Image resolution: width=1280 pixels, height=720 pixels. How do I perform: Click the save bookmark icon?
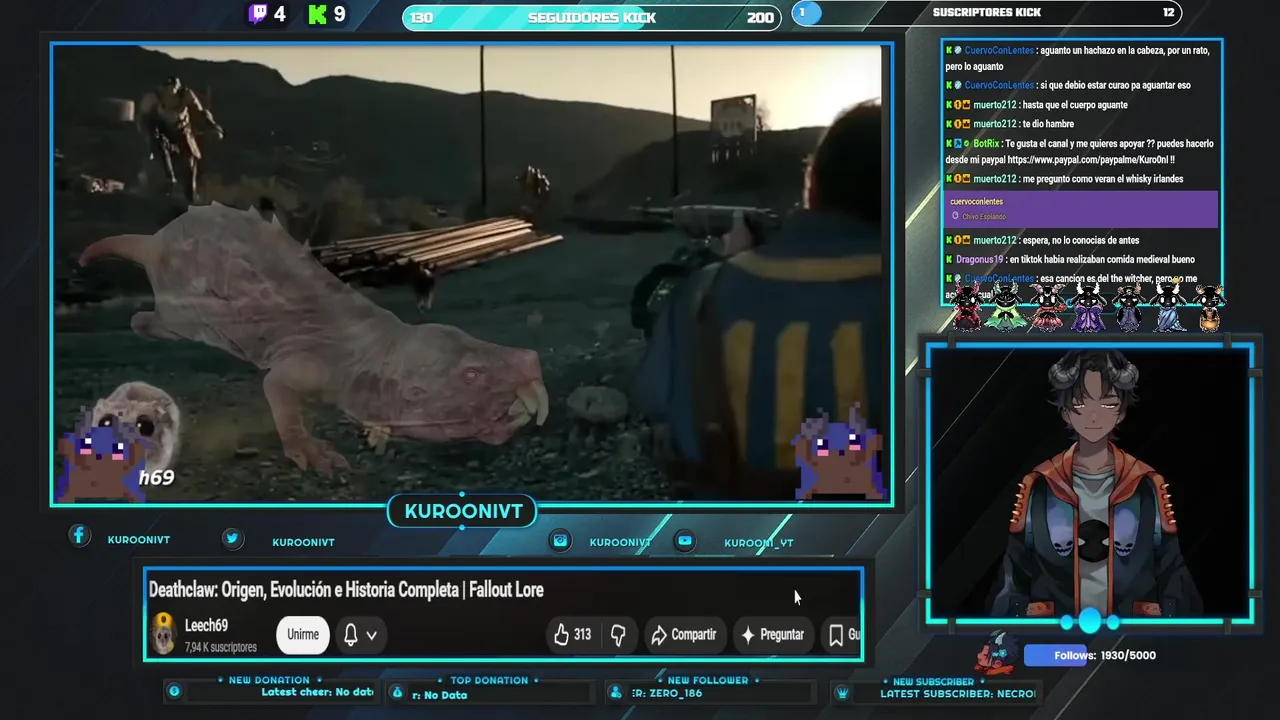click(x=836, y=634)
